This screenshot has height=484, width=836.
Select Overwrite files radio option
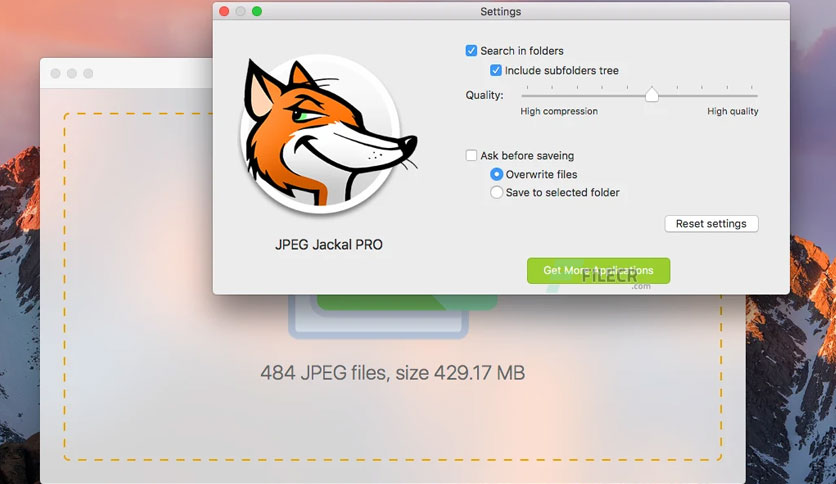tap(496, 174)
